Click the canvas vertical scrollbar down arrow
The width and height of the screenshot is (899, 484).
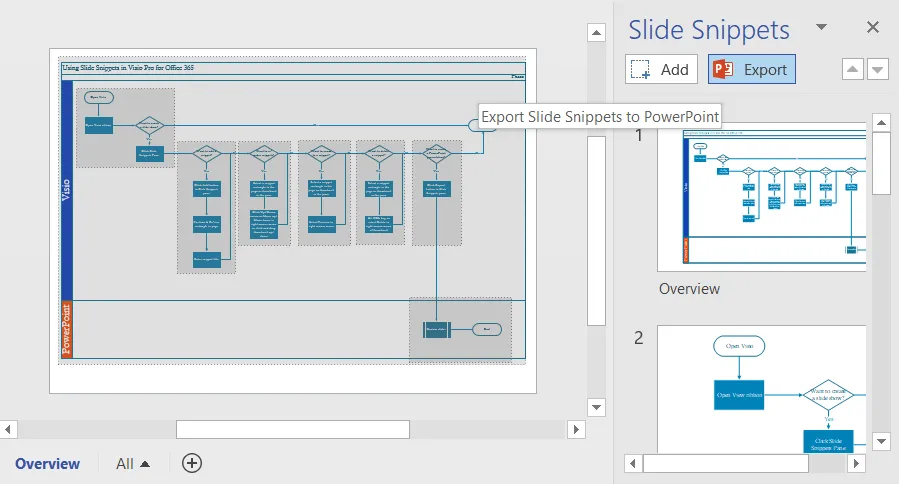click(596, 407)
